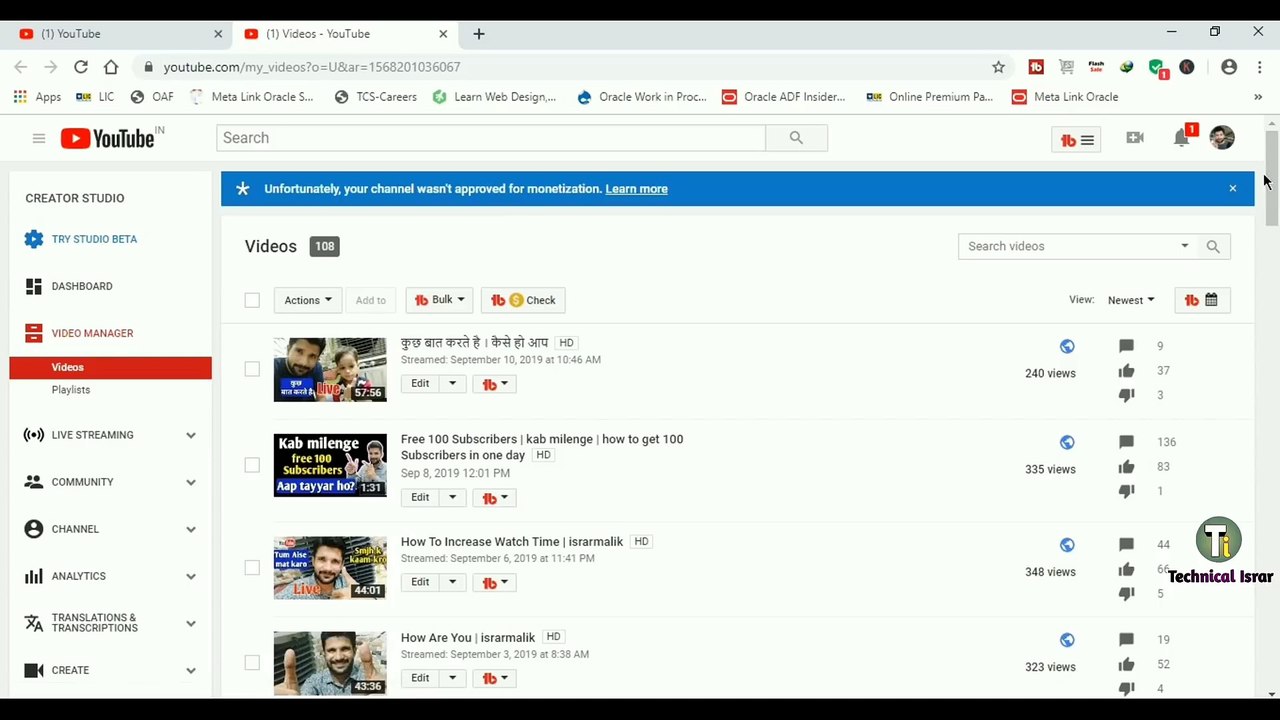
Task: Expand the search videos filter arrow
Action: (x=1185, y=246)
